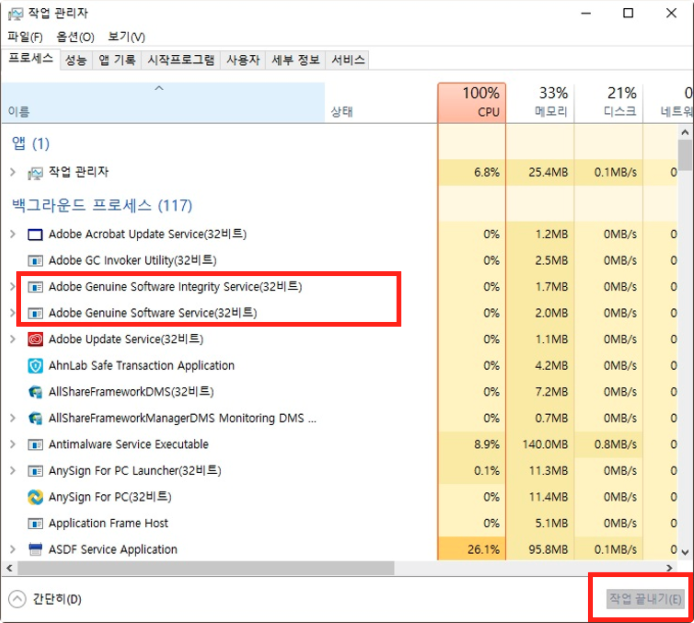This screenshot has width=694, height=623.
Task: Click the AhnLab Safe Transaction shield icon
Action: point(35,366)
